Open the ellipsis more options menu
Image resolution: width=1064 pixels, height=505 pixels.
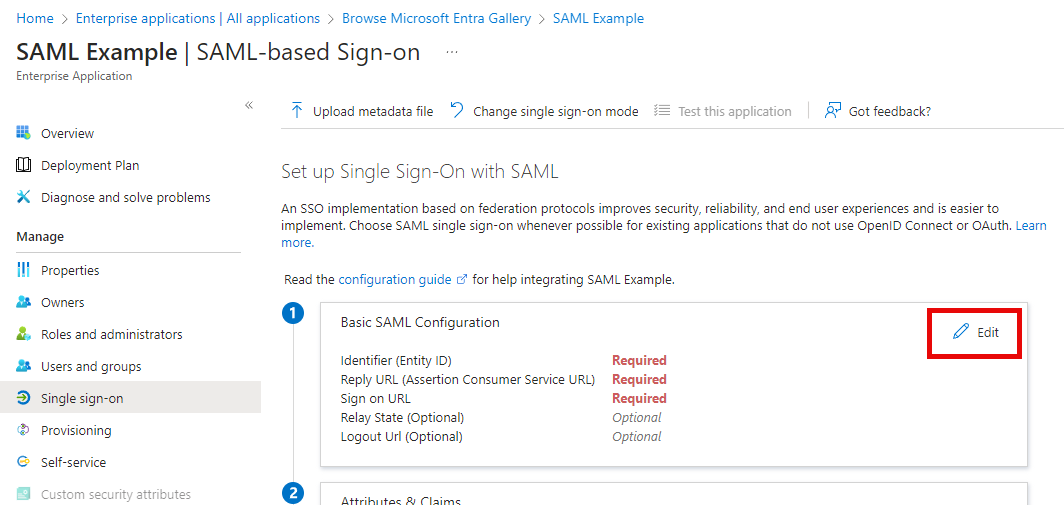point(452,52)
